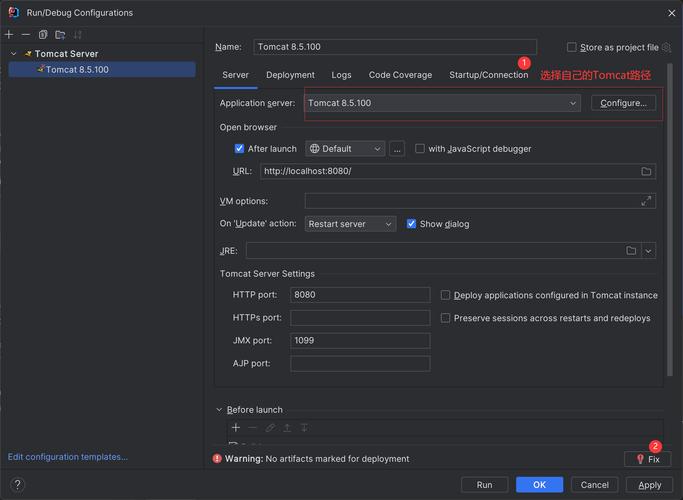Remove the Before launch task
683x500 pixels.
(253, 428)
